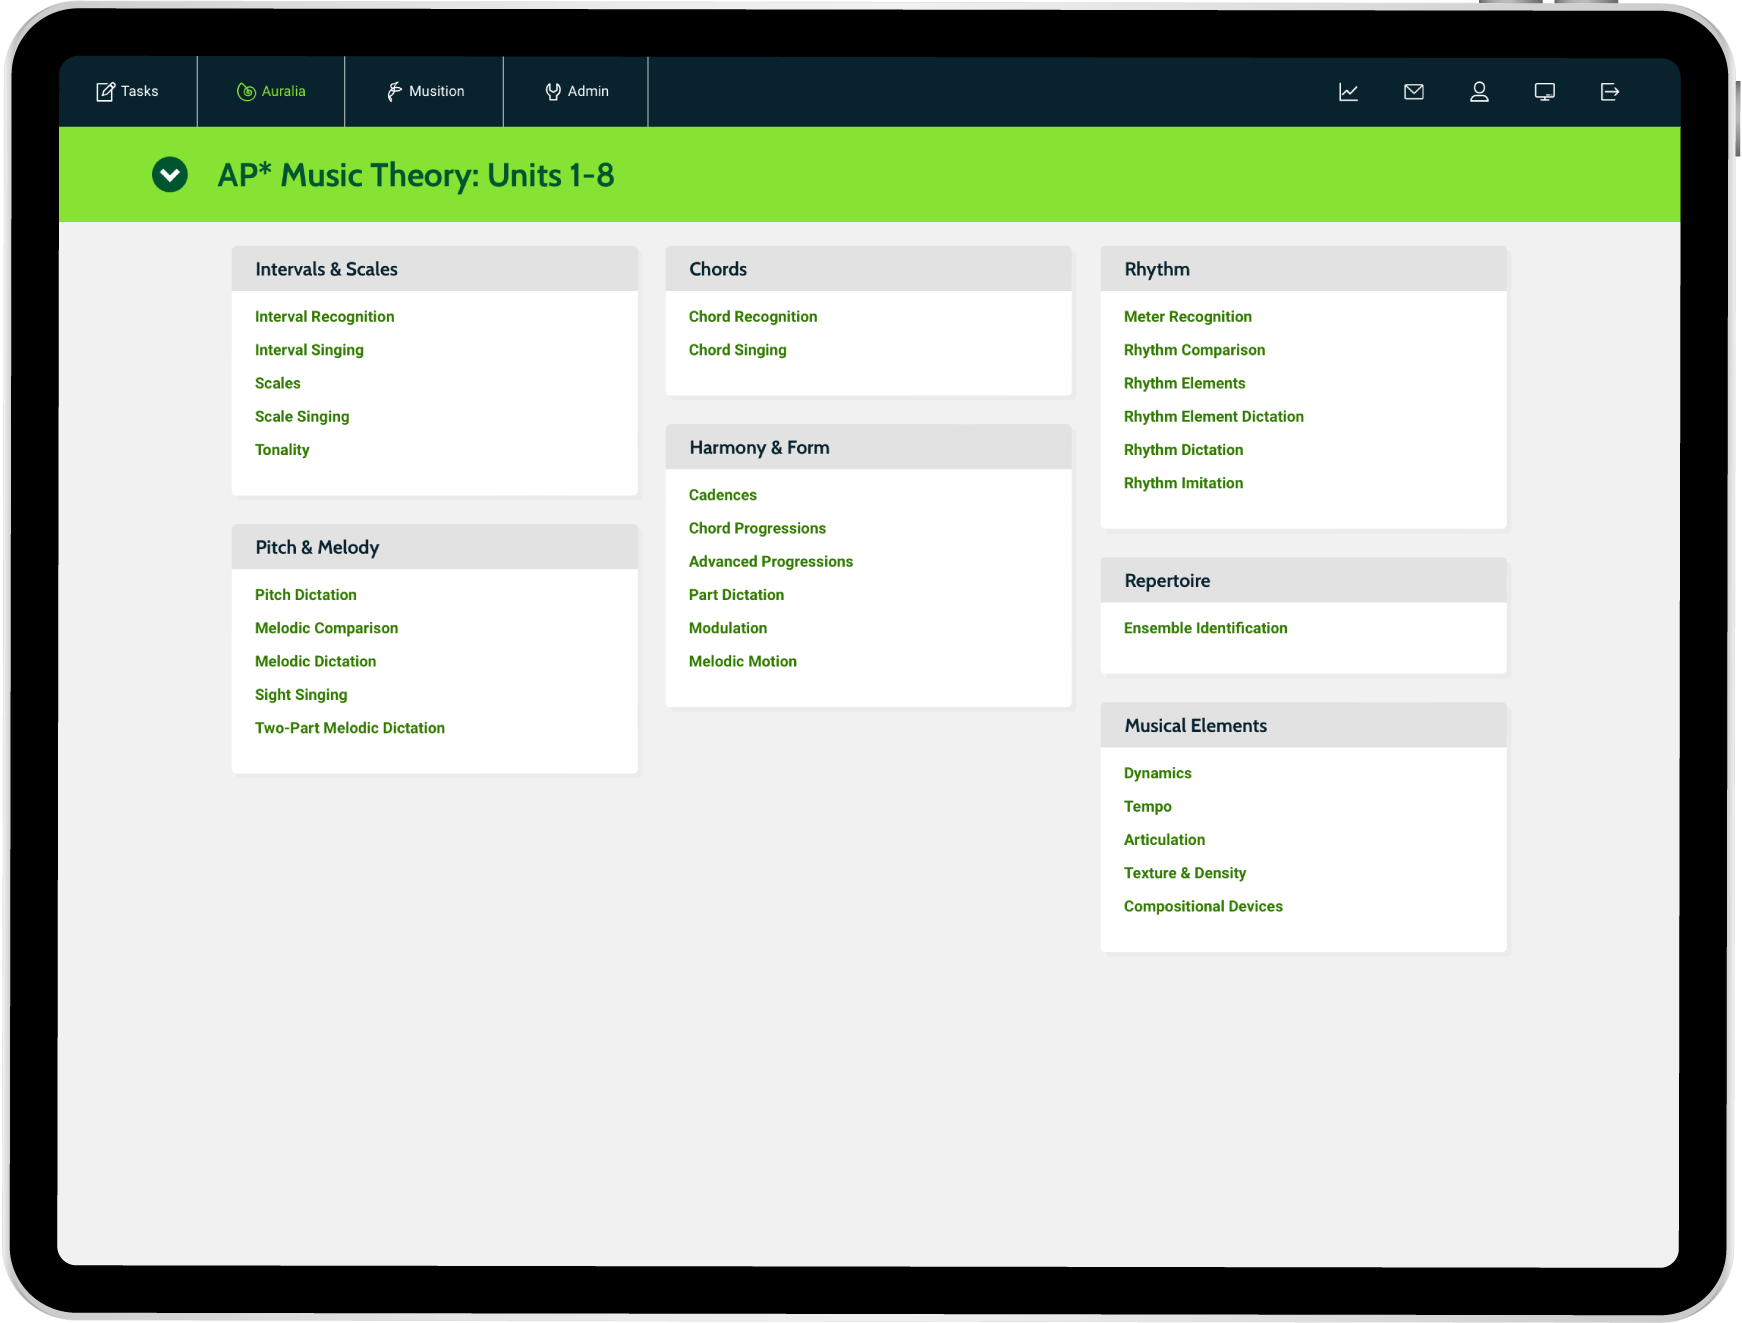1742x1323 pixels.
Task: Open the results graph icon
Action: 1348,92
